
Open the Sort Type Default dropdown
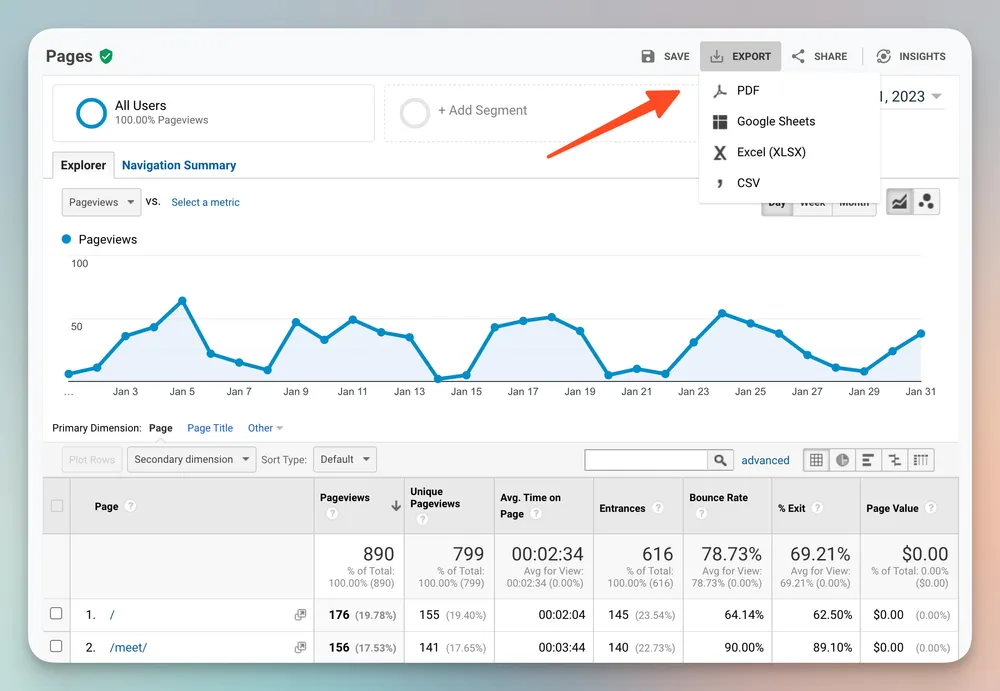344,460
